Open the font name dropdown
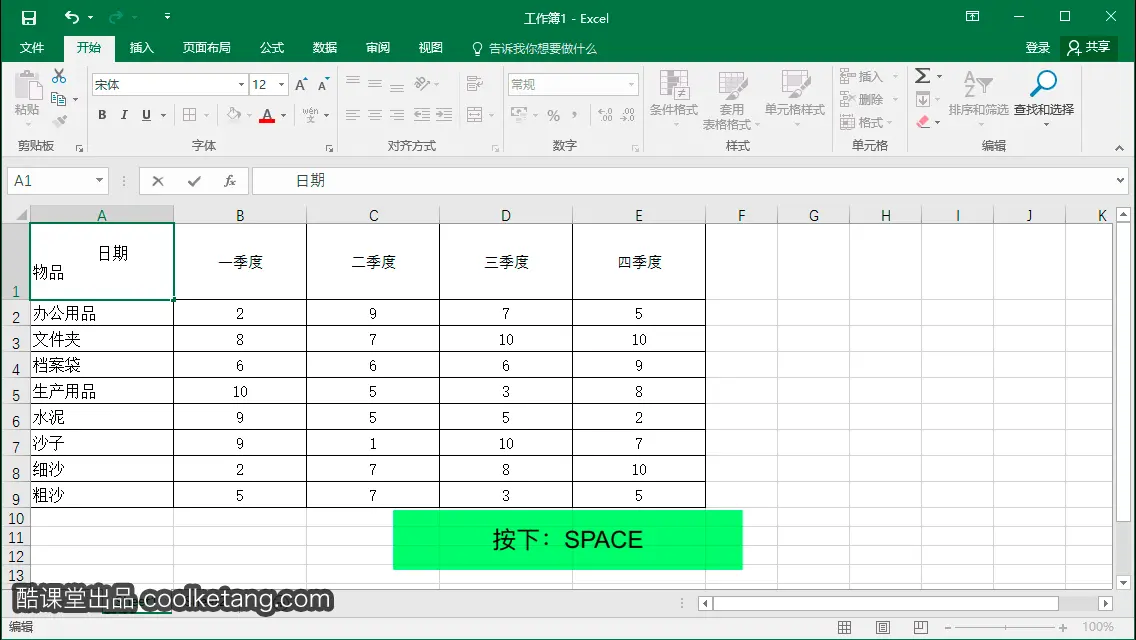This screenshot has width=1136, height=640. click(x=241, y=85)
